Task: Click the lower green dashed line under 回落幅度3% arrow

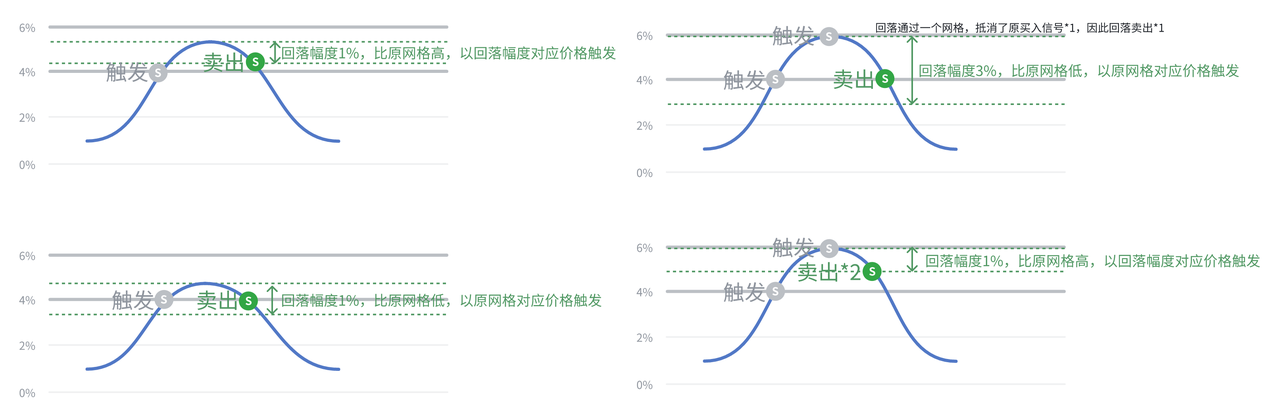Action: [x=866, y=104]
